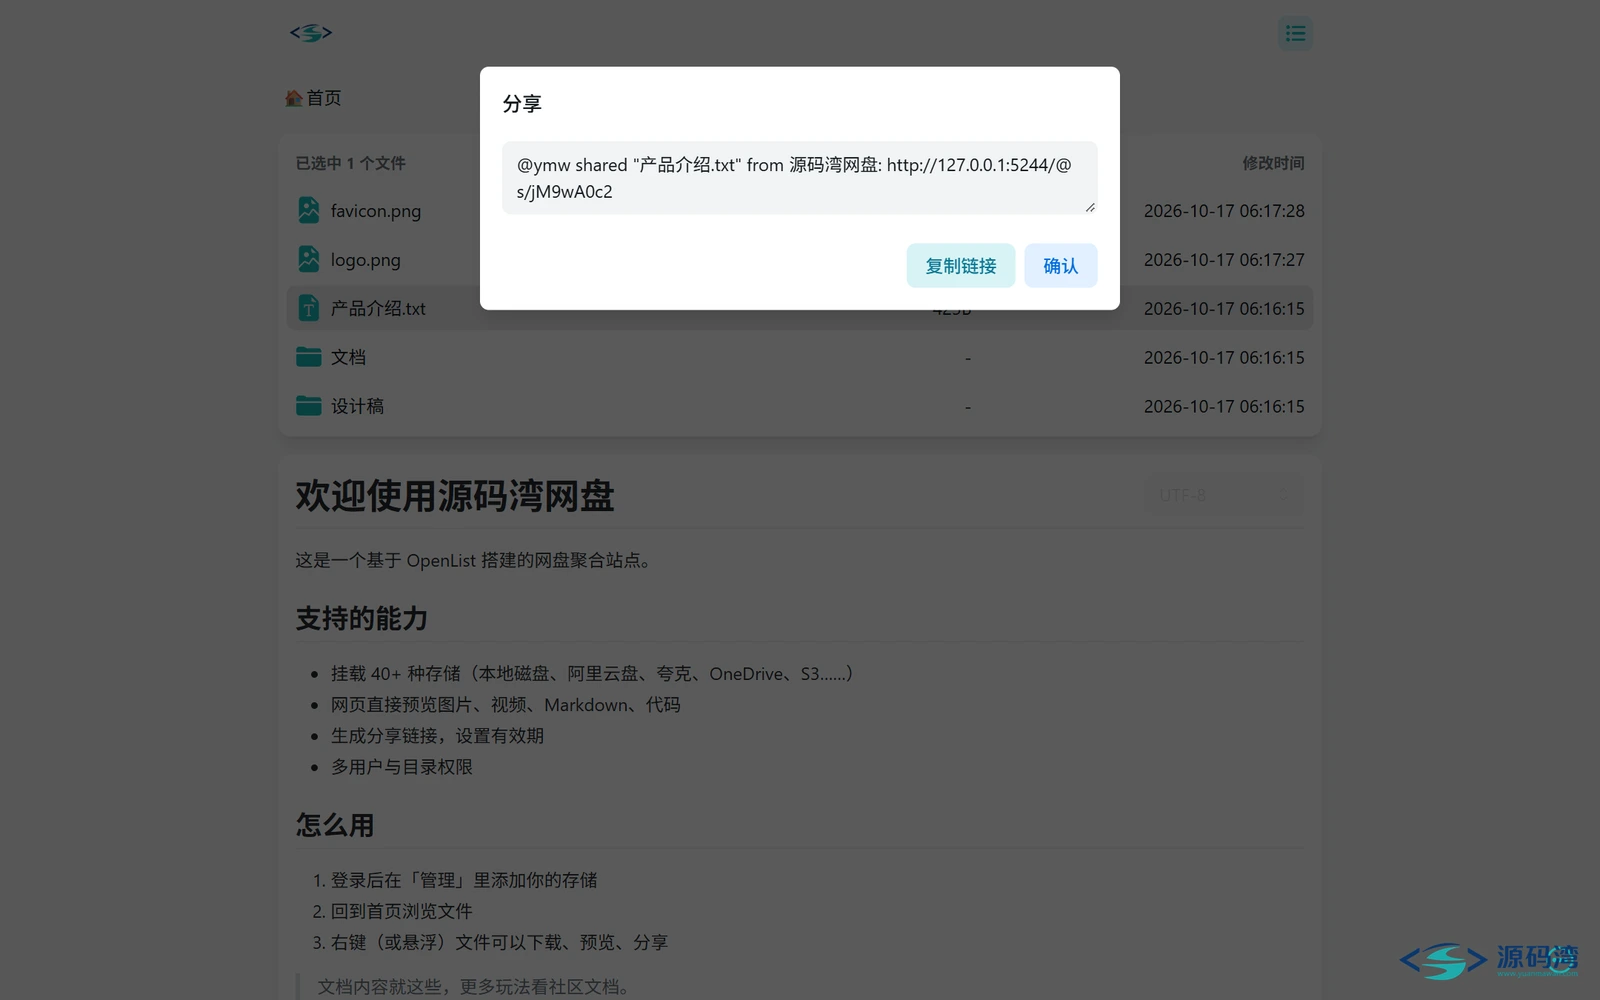Click the logo.png image file icon
Screen dimensions: 1600x1000
click(x=309, y=259)
